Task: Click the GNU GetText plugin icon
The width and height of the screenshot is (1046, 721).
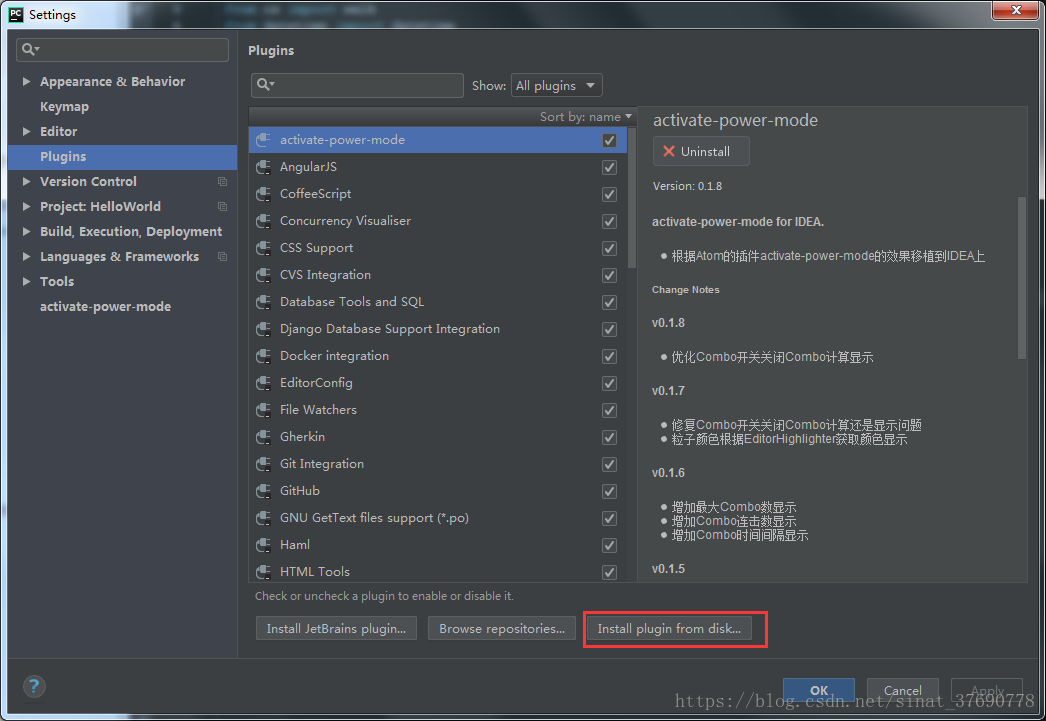Action: 263,518
